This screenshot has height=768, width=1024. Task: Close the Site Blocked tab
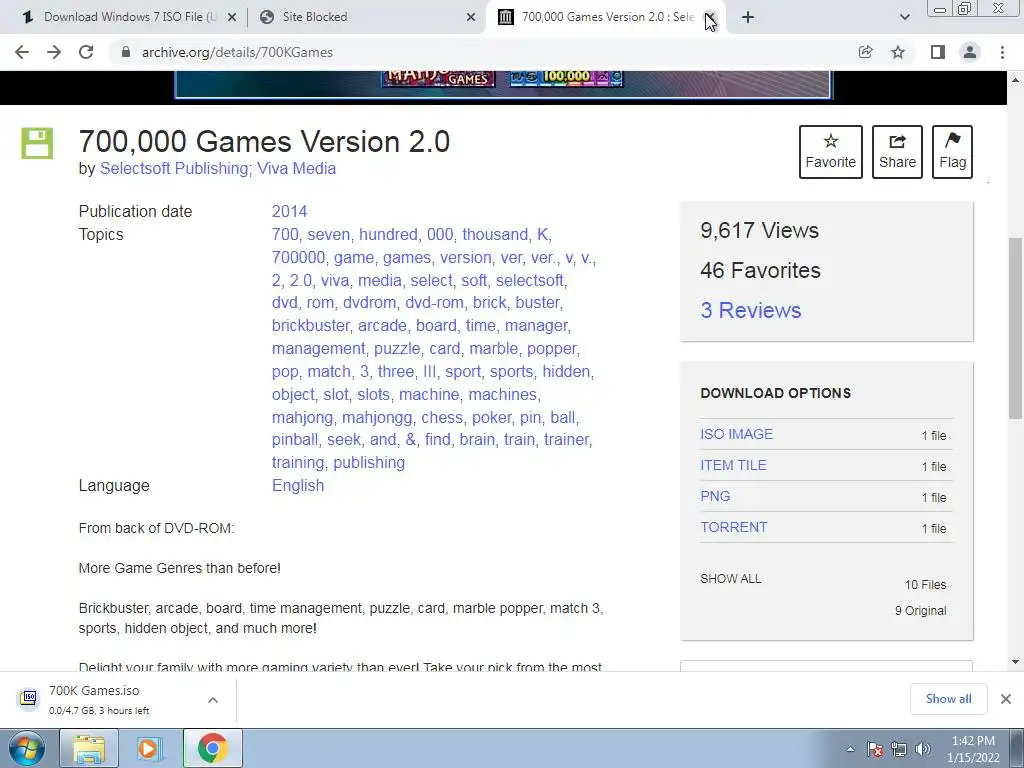[x=471, y=18]
